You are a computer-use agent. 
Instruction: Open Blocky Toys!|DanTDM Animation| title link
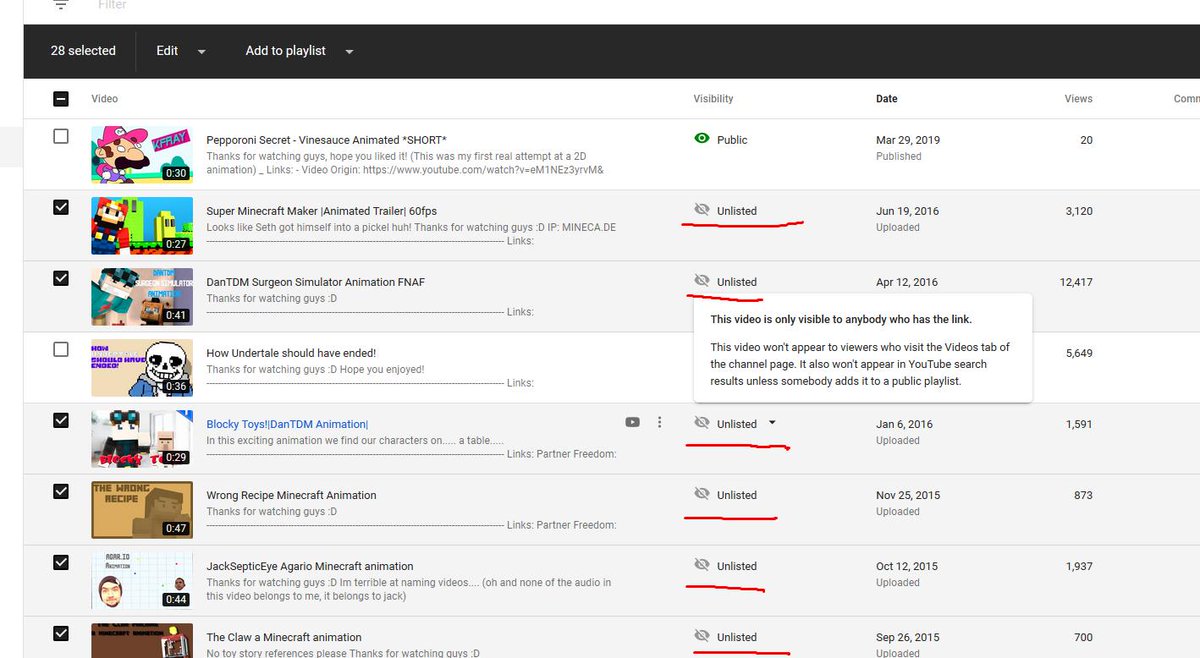[287, 424]
